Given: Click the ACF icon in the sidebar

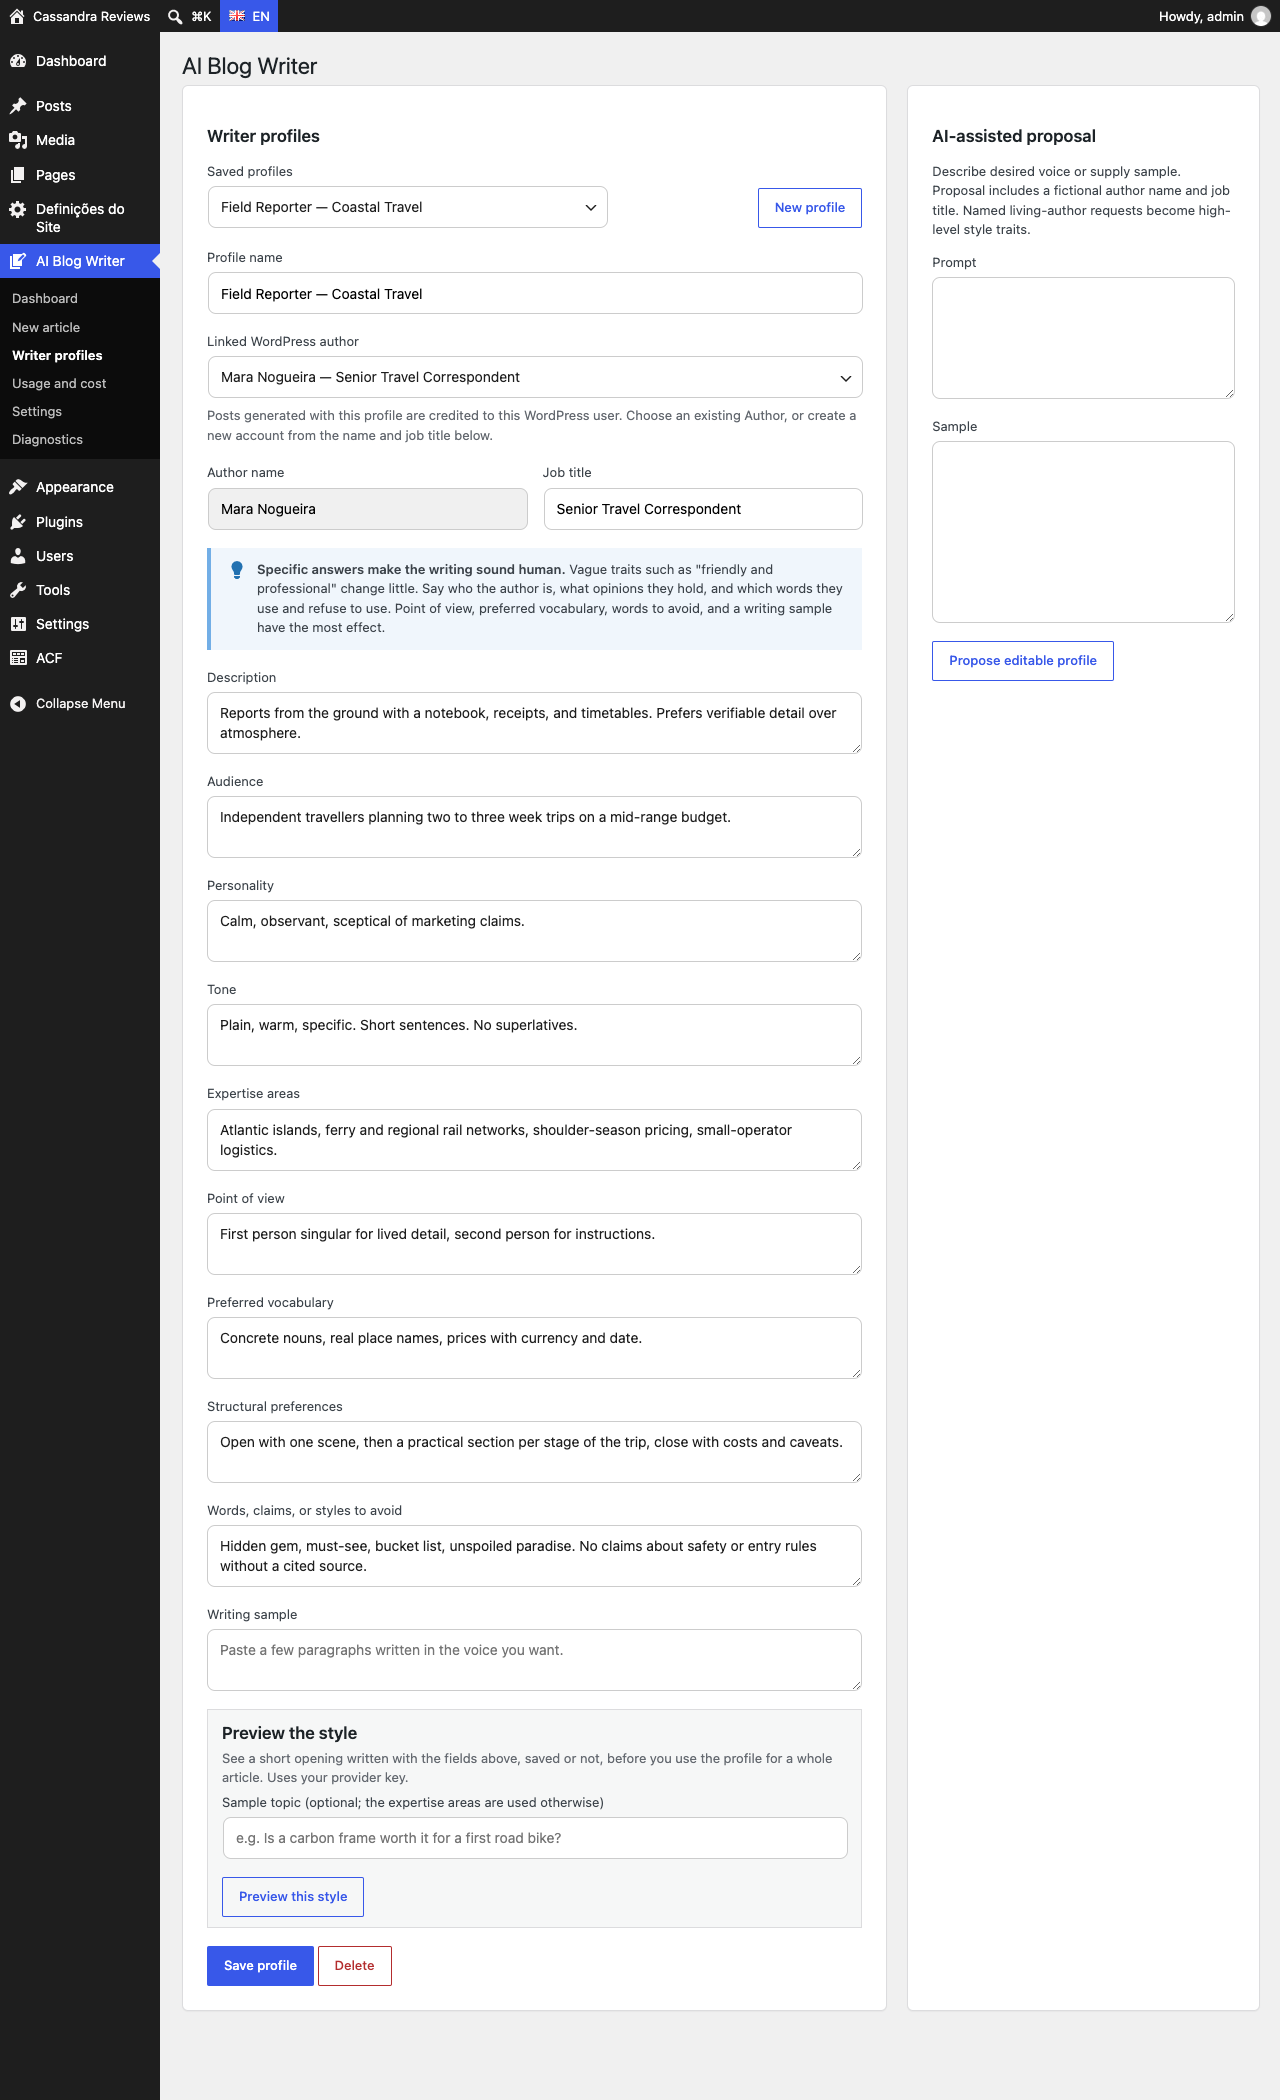Looking at the screenshot, I should [x=18, y=658].
